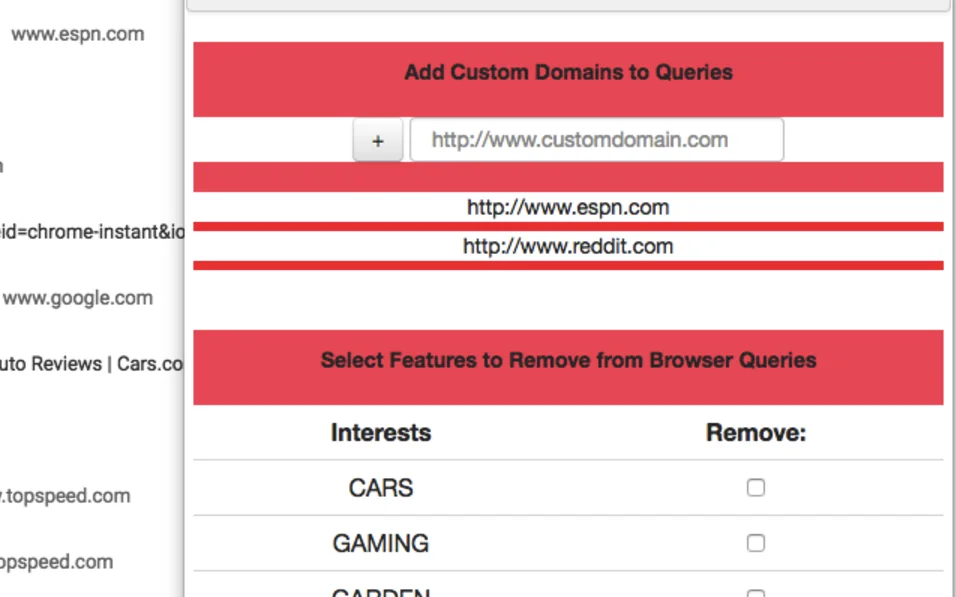The height and width of the screenshot is (597, 956).
Task: Click the CARS interest label
Action: [380, 488]
